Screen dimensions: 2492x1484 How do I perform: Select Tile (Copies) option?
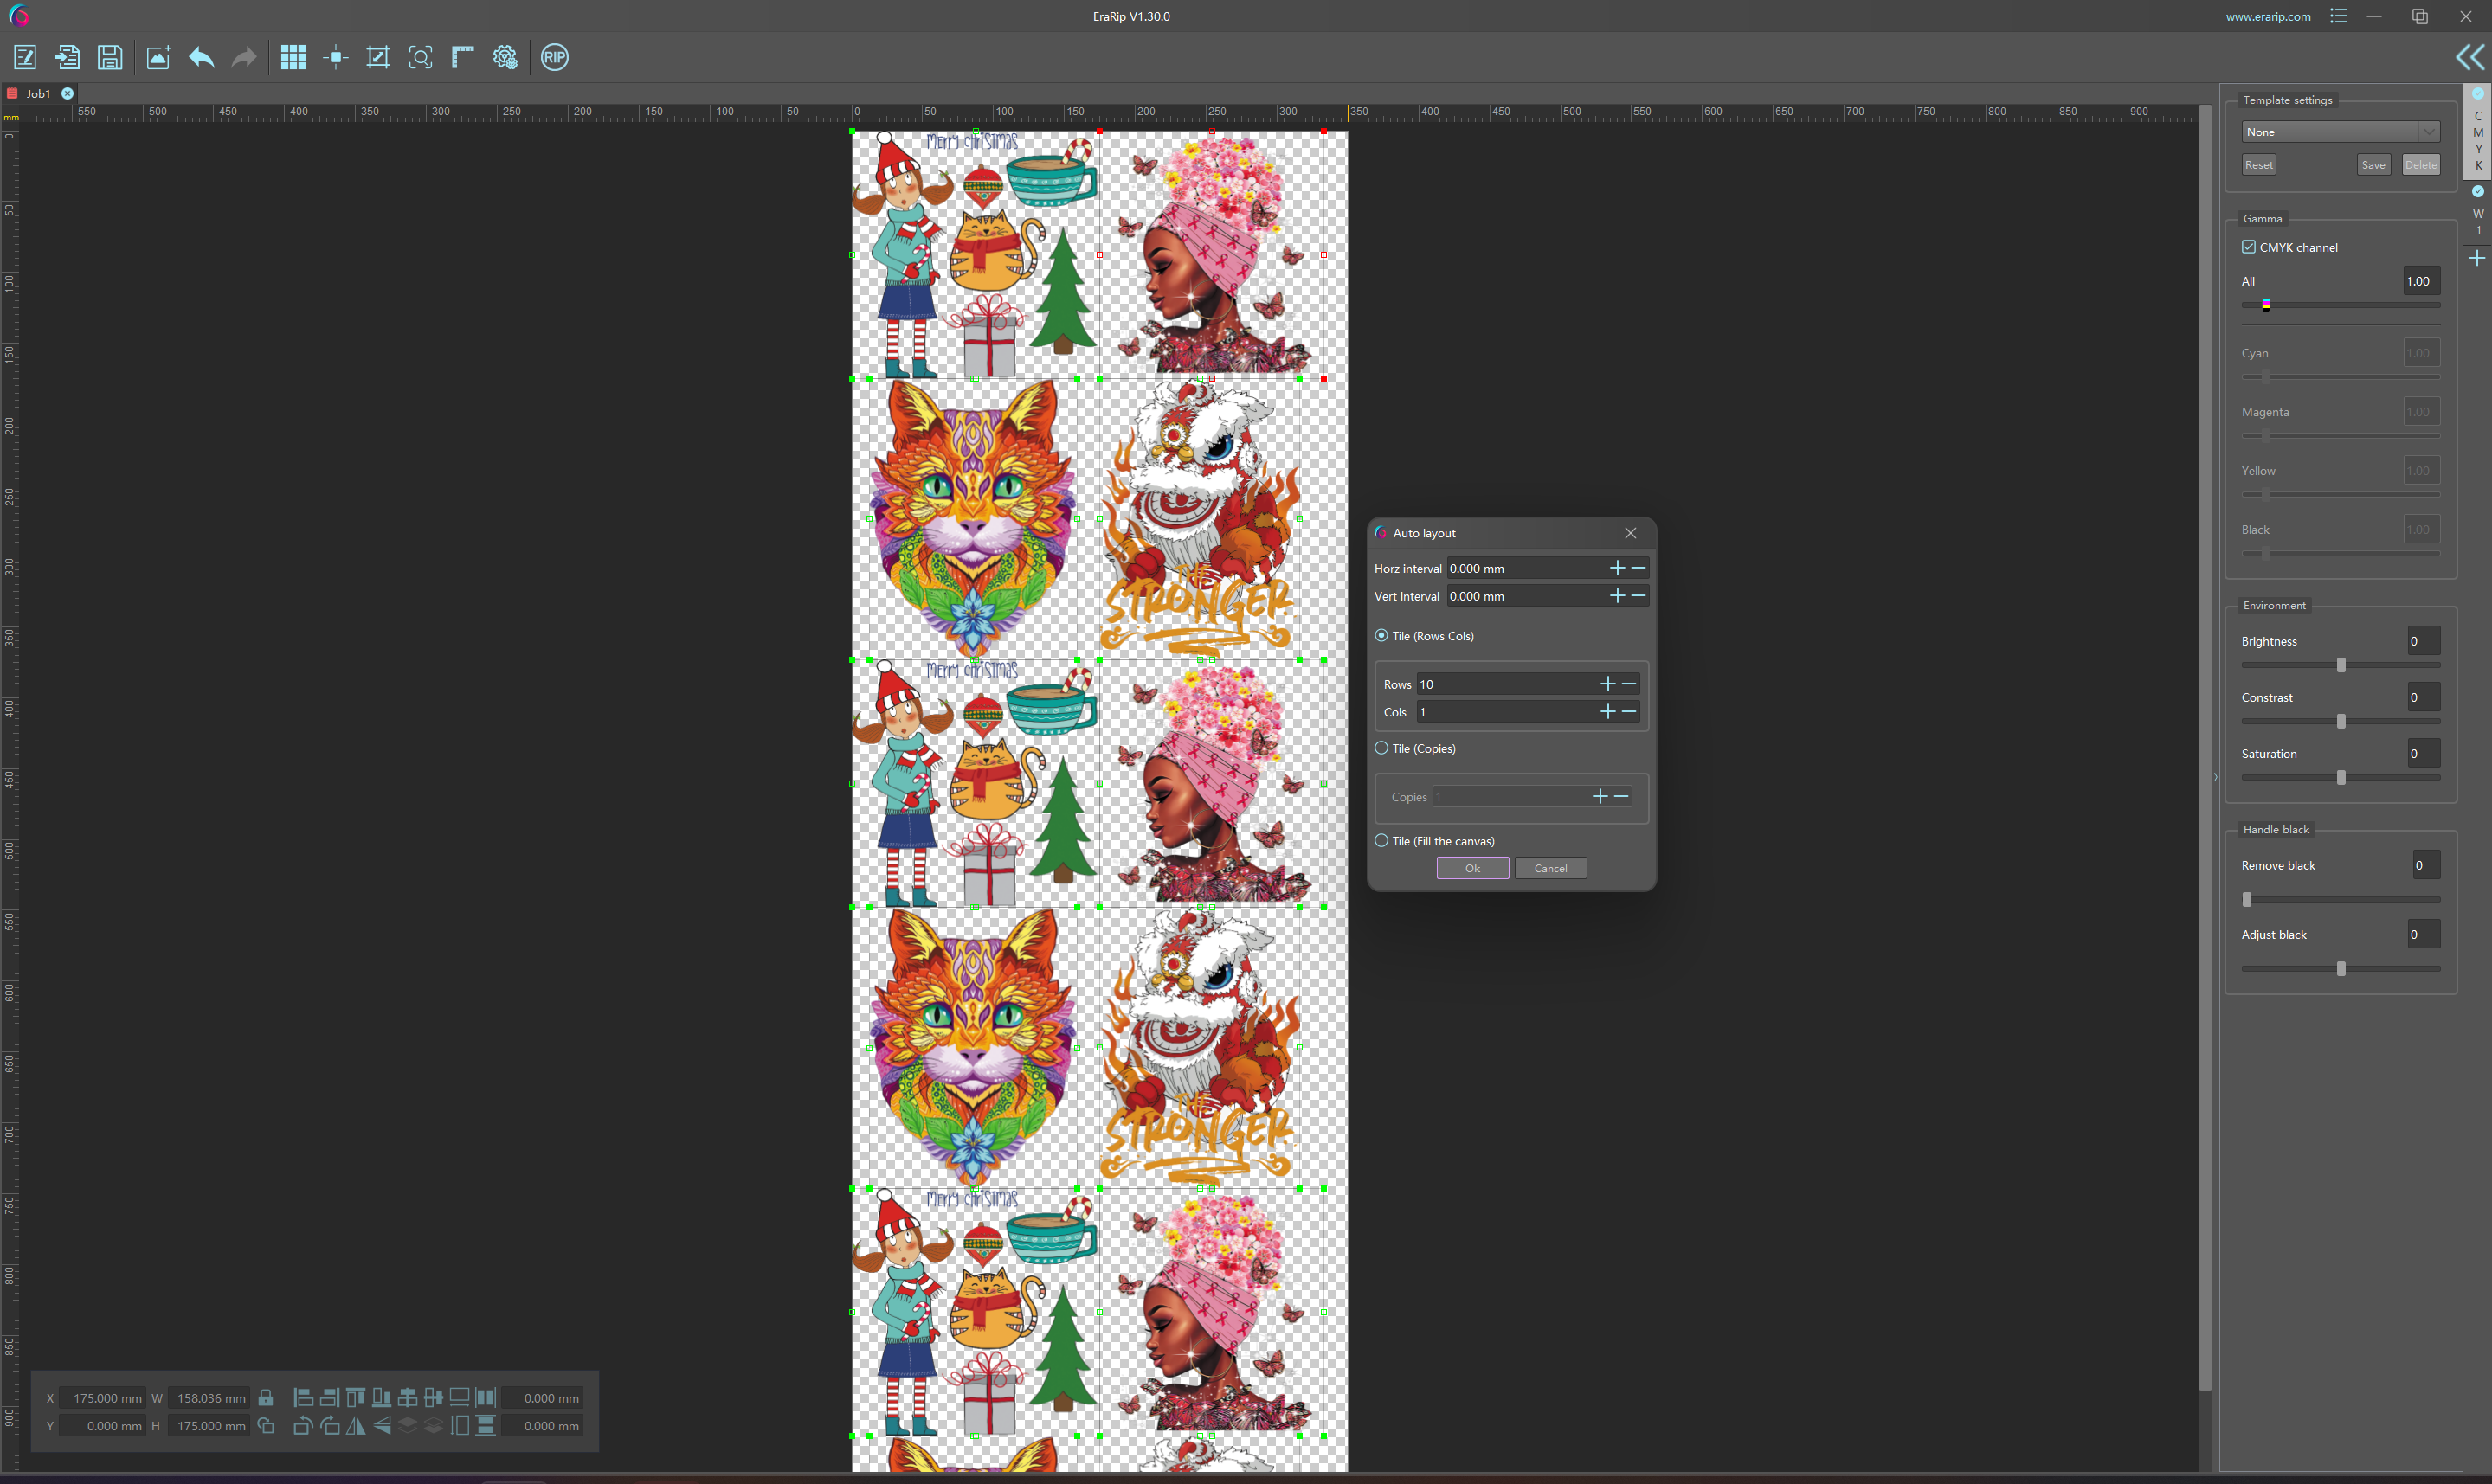(1382, 748)
